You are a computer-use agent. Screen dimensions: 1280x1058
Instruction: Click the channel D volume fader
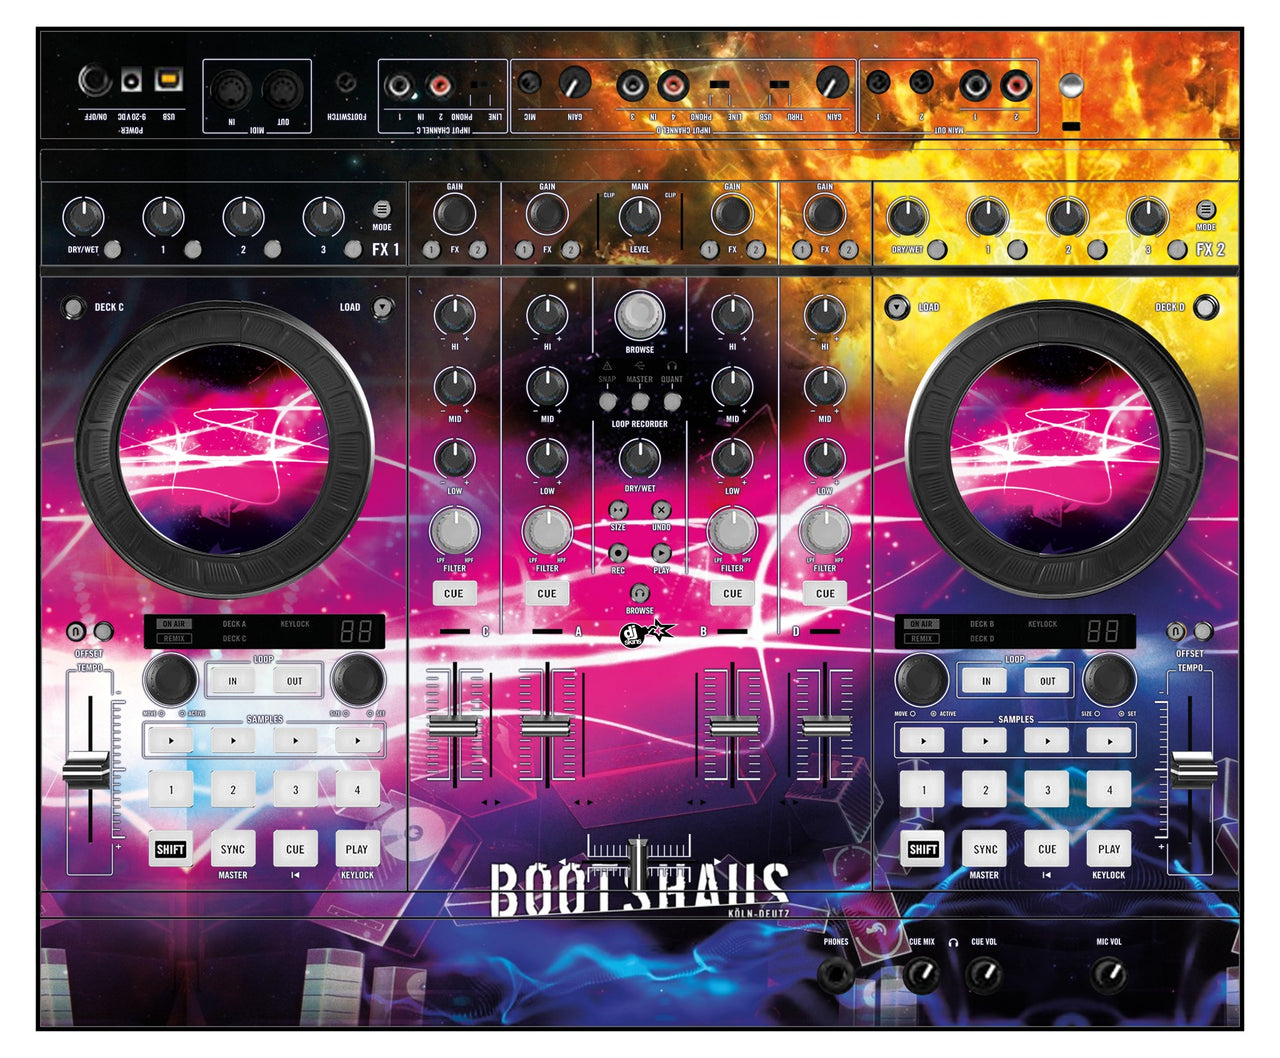(x=826, y=727)
